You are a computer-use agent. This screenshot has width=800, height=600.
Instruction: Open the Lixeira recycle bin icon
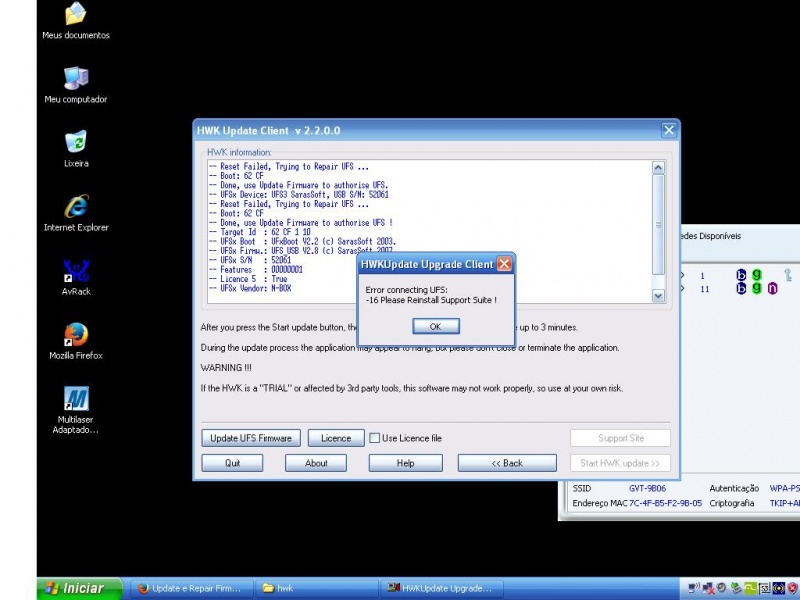[76, 149]
